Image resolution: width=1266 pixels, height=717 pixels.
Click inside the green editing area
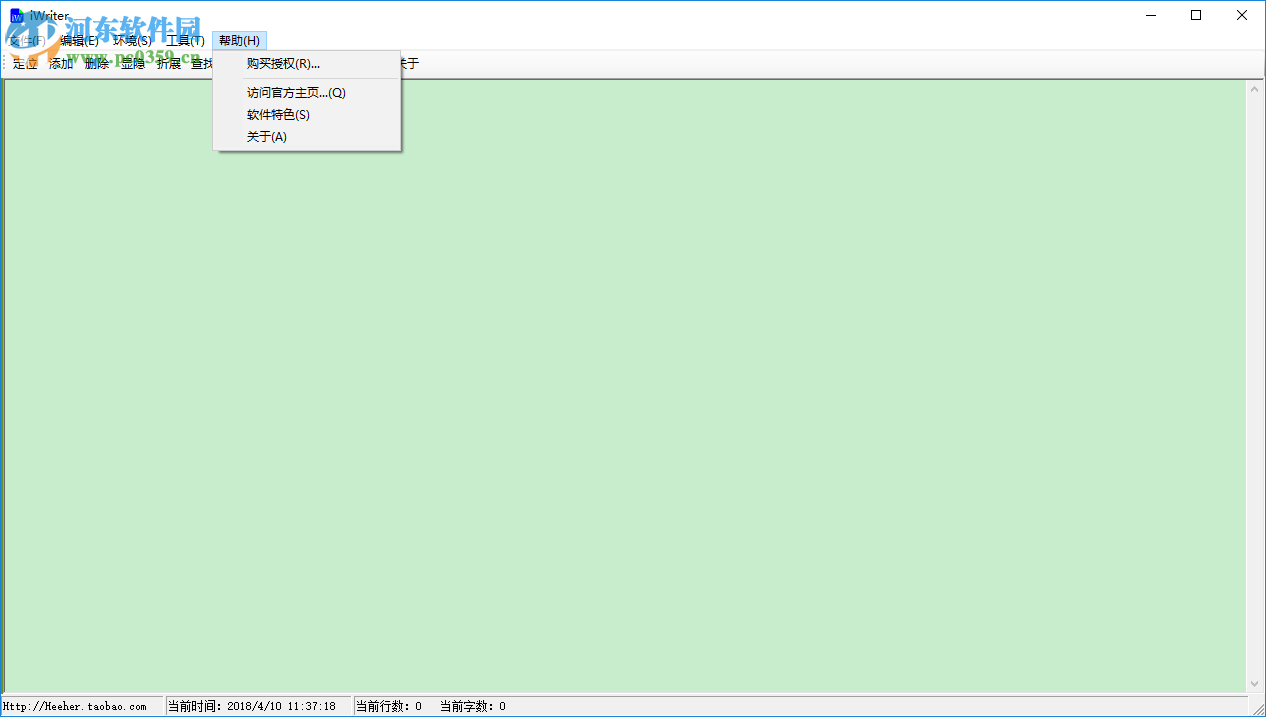(620, 400)
